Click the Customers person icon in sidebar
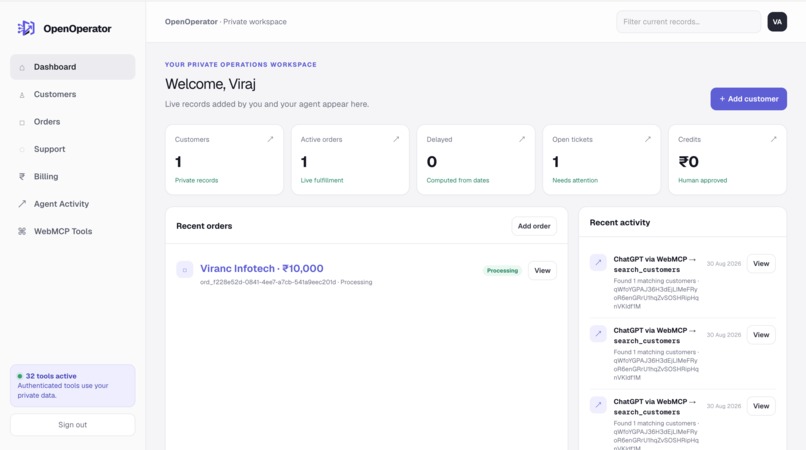This screenshot has width=806, height=450. [x=22, y=95]
